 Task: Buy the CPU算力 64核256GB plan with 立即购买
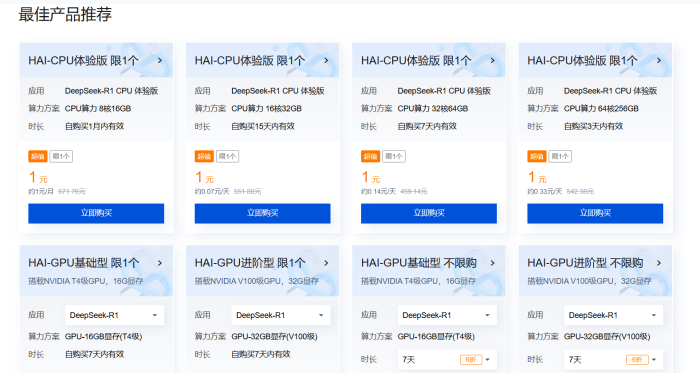[x=595, y=213]
